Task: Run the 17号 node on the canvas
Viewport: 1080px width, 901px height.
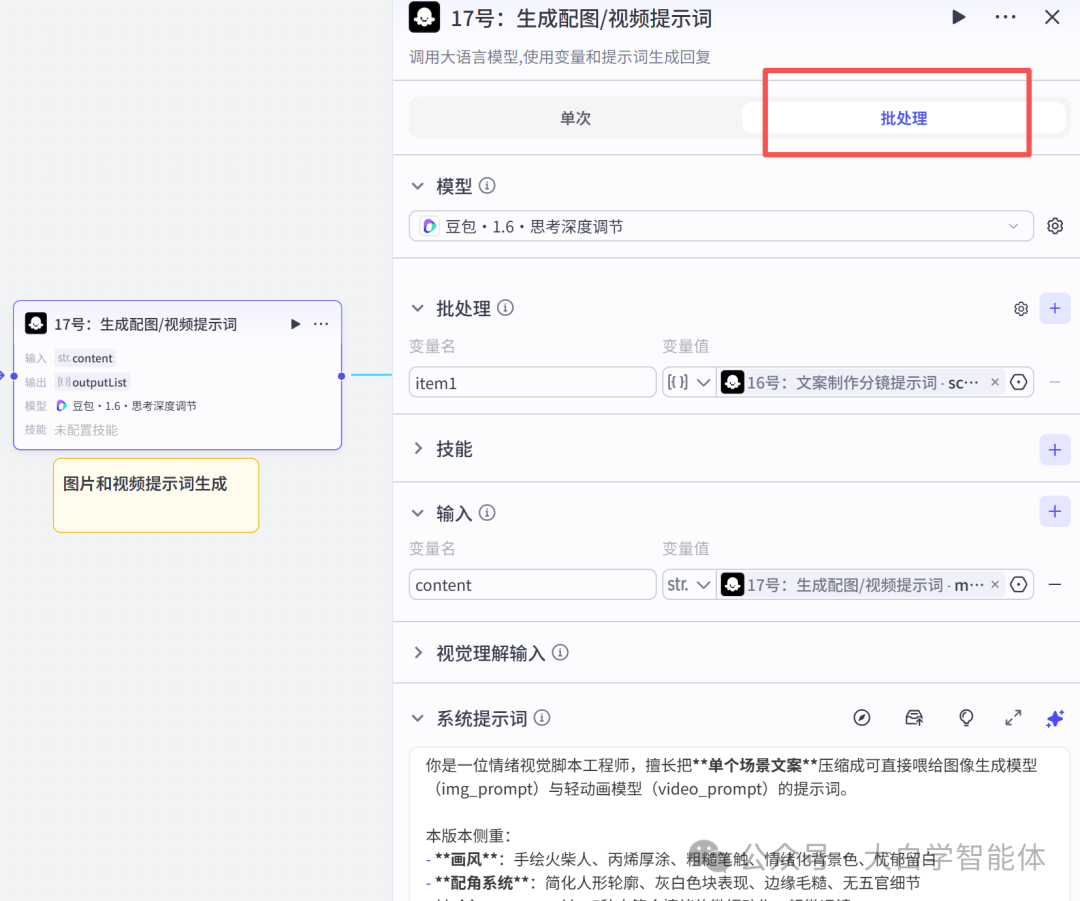Action: point(295,324)
